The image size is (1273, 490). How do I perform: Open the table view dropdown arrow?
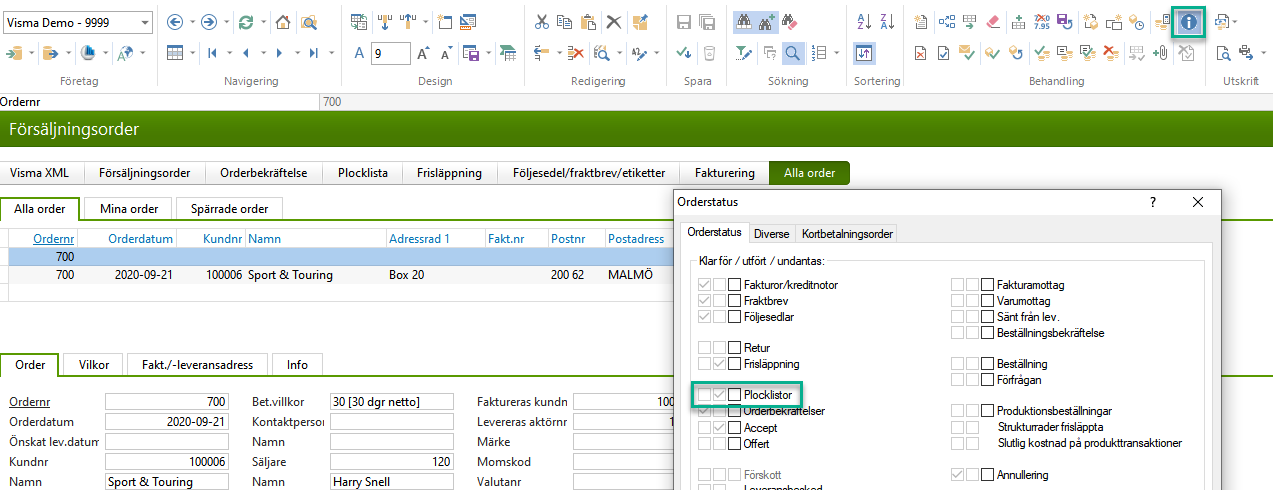[193, 53]
